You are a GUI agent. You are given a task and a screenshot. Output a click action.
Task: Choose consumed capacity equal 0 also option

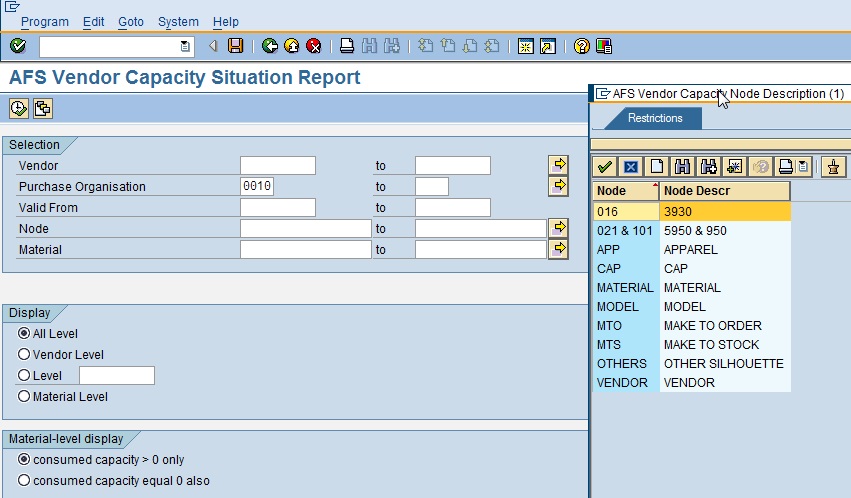click(24, 481)
